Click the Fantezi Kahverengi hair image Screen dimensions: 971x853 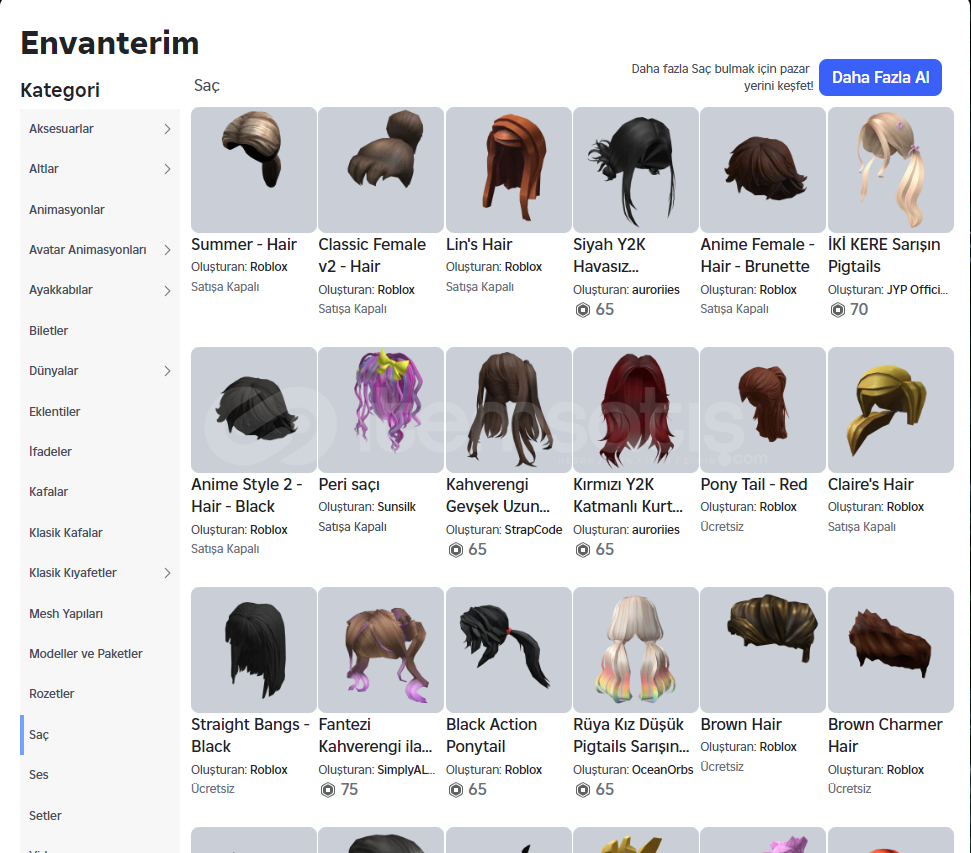point(381,650)
